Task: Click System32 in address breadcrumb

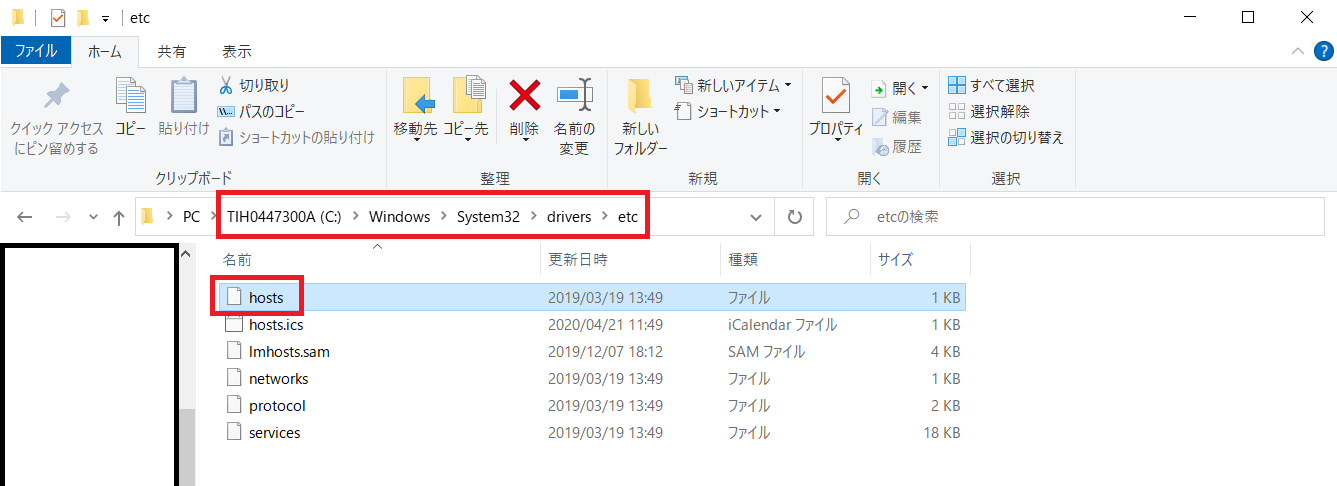Action: click(487, 217)
